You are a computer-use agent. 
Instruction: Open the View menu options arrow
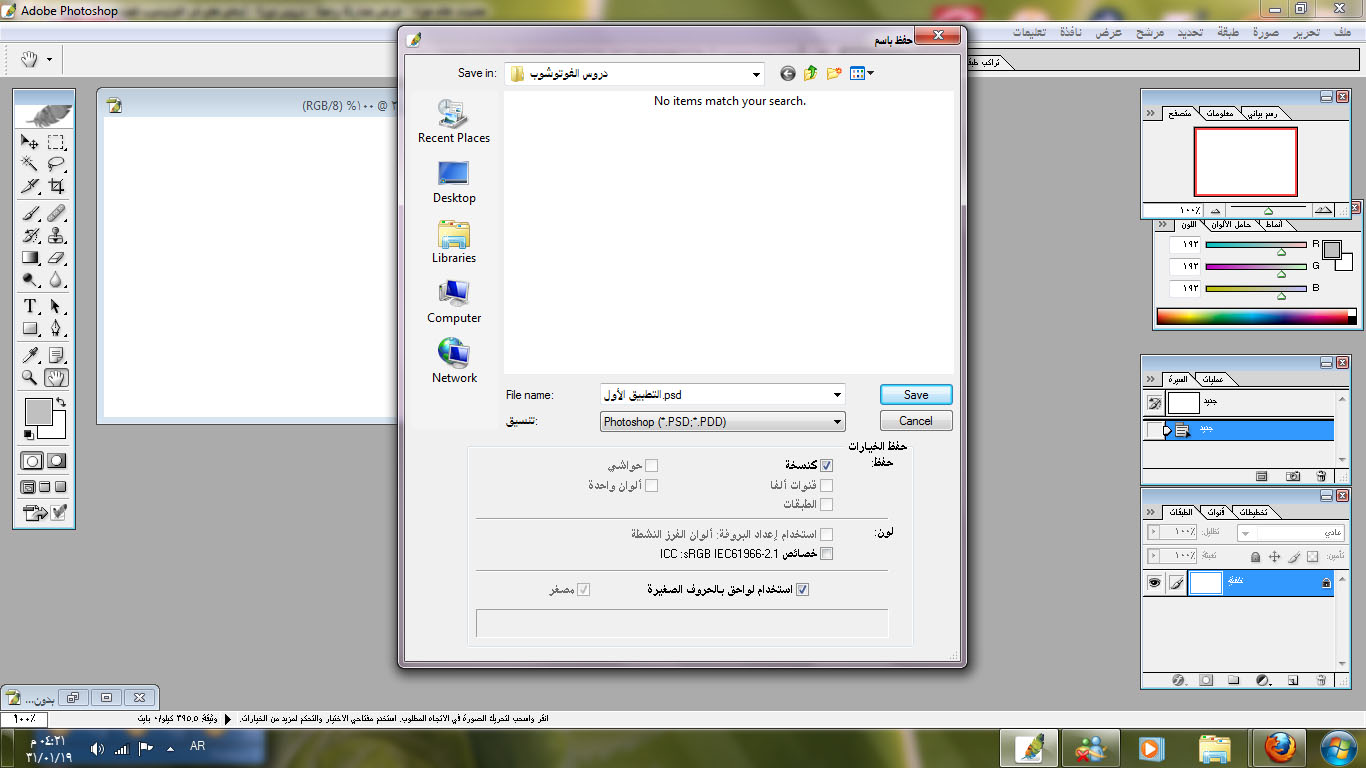[871, 73]
